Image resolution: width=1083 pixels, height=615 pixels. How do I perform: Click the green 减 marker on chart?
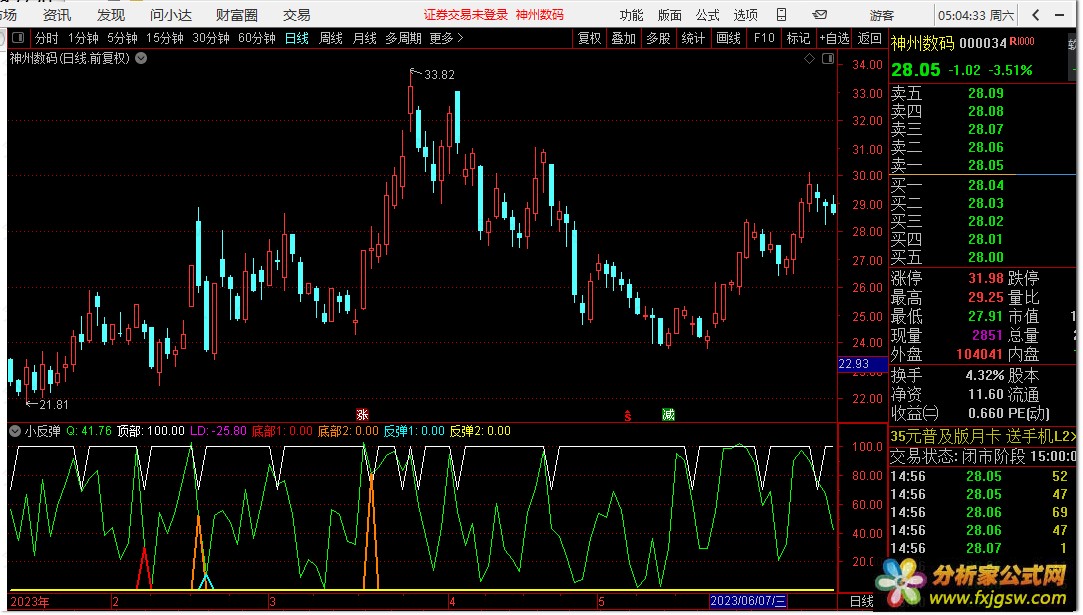[x=668, y=415]
